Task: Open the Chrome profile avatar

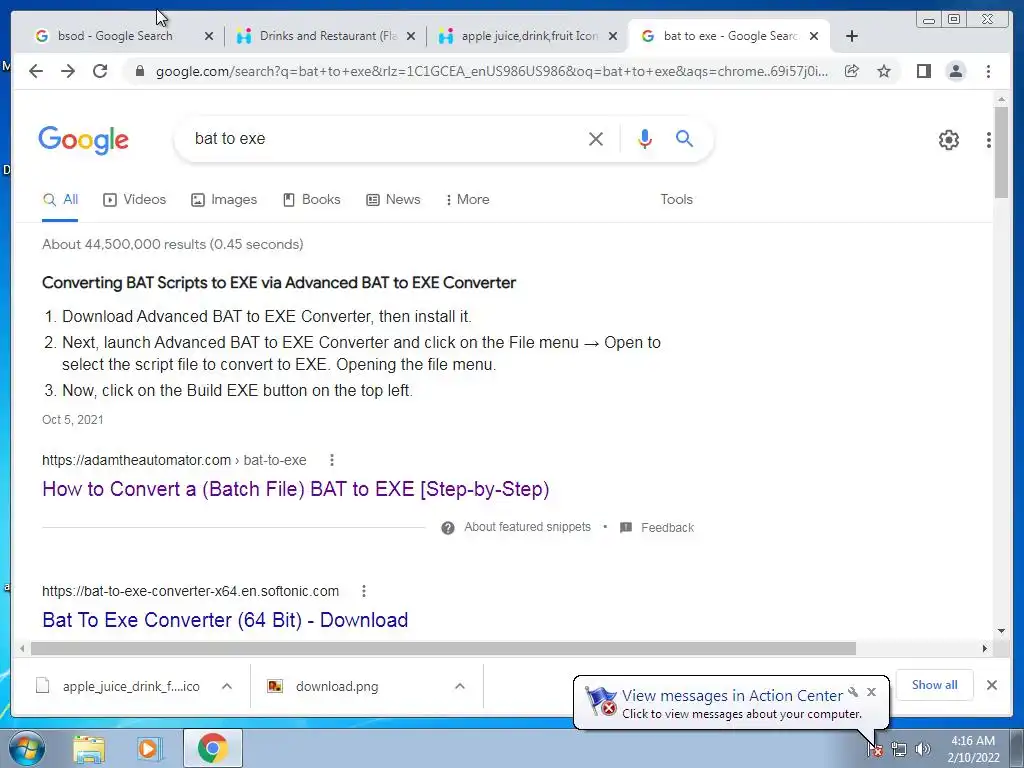Action: tap(955, 71)
